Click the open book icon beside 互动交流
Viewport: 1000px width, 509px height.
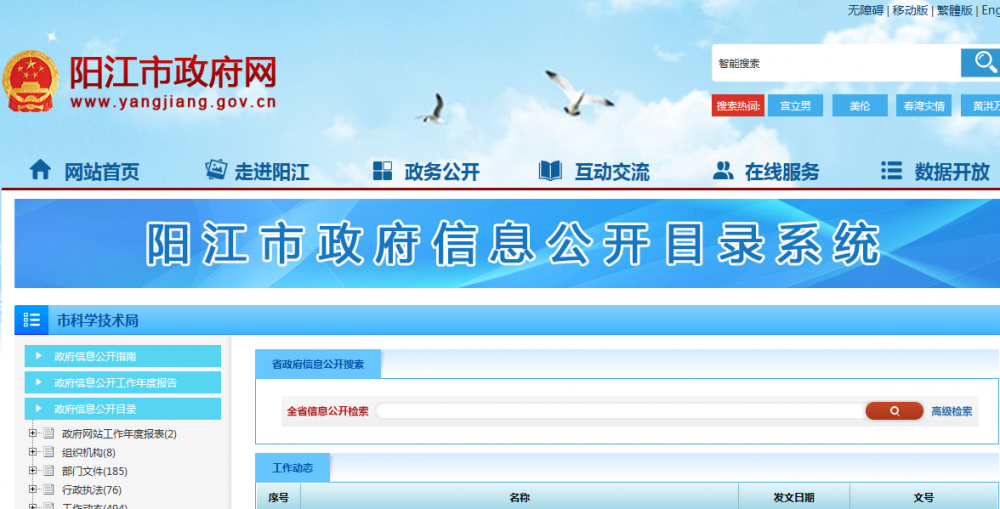(550, 171)
